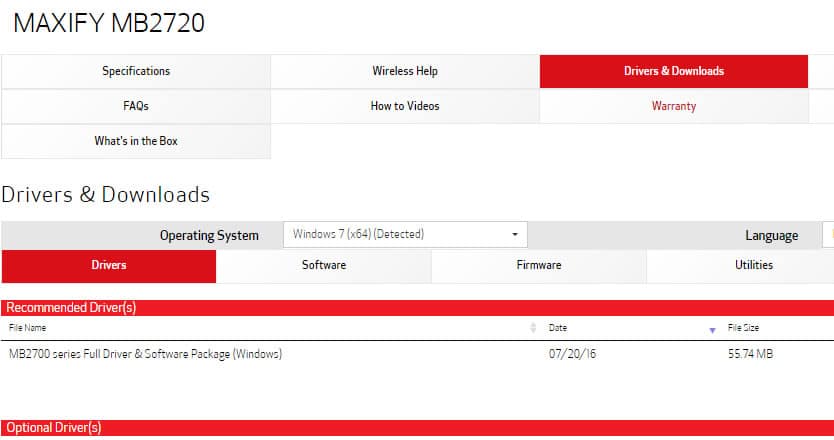Select the Drivers & Downloads tab

[x=673, y=72]
